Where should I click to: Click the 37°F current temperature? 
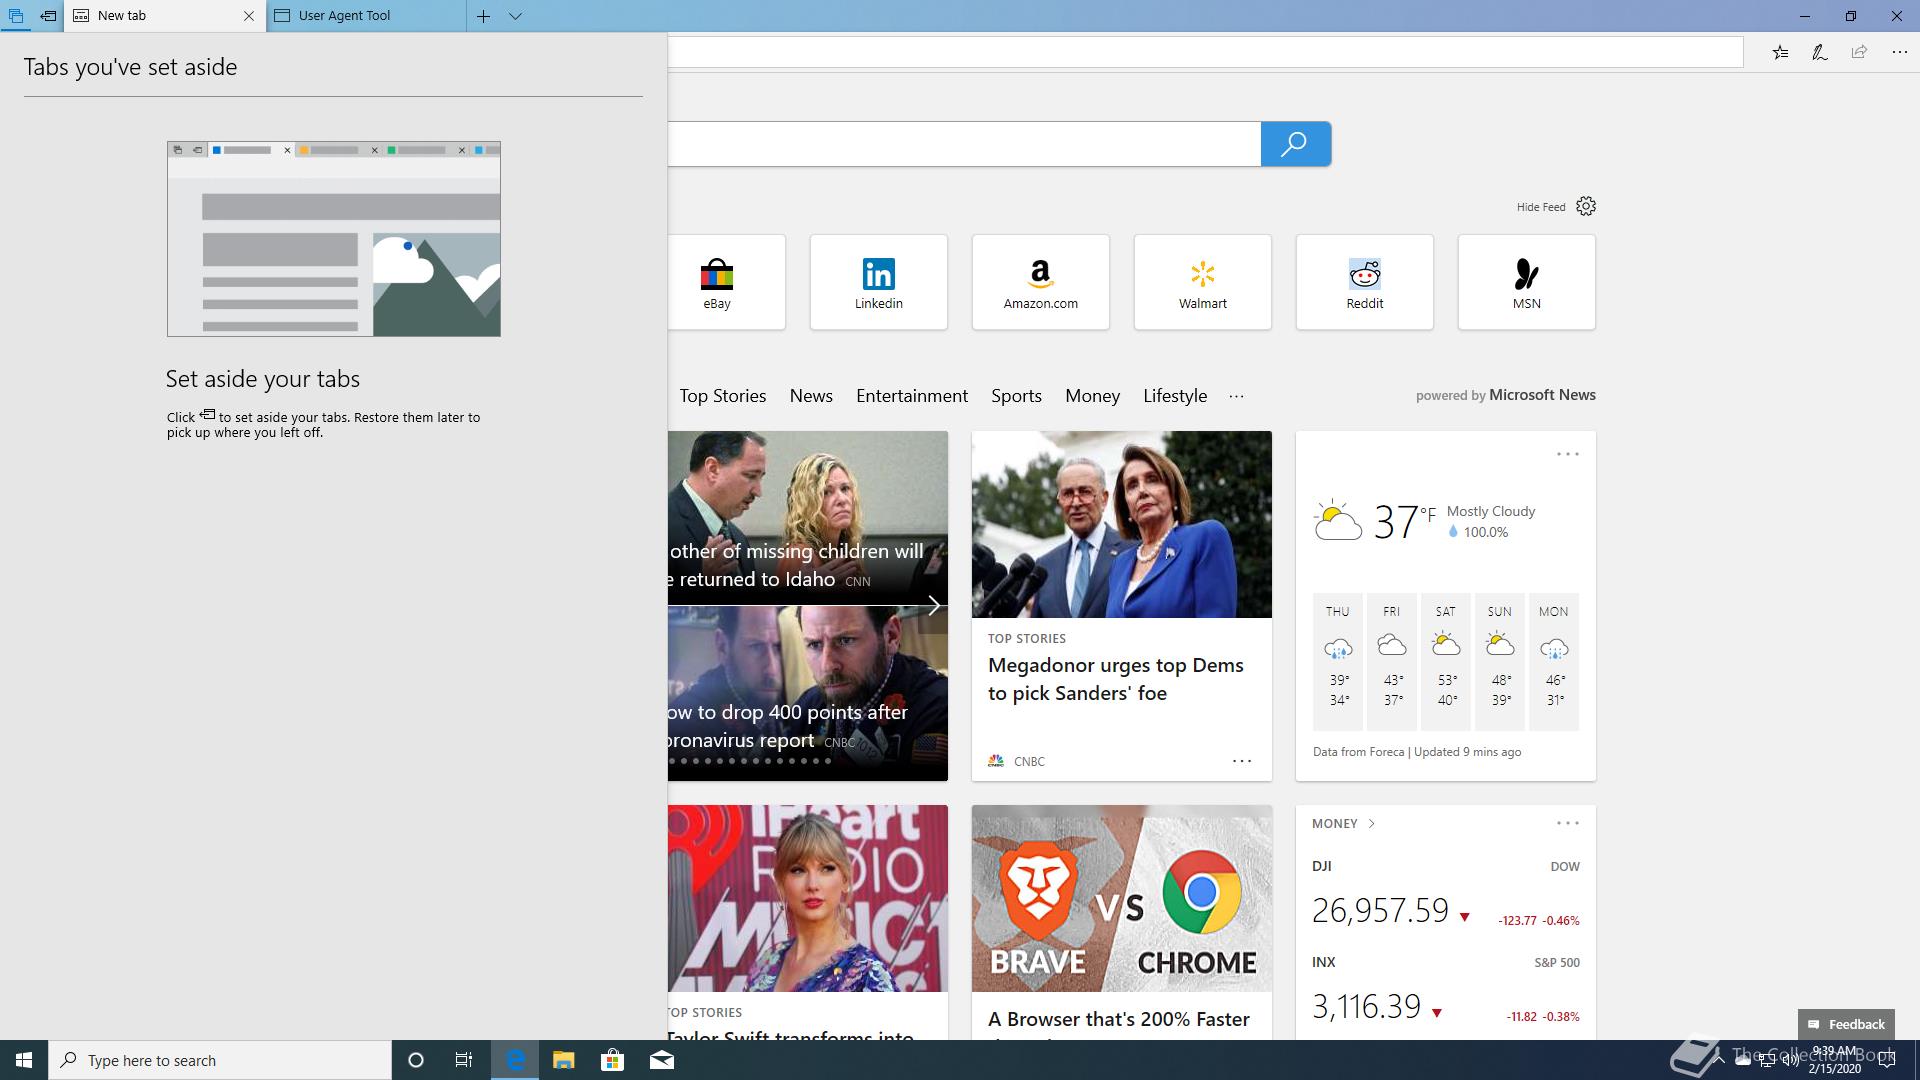click(x=1404, y=522)
